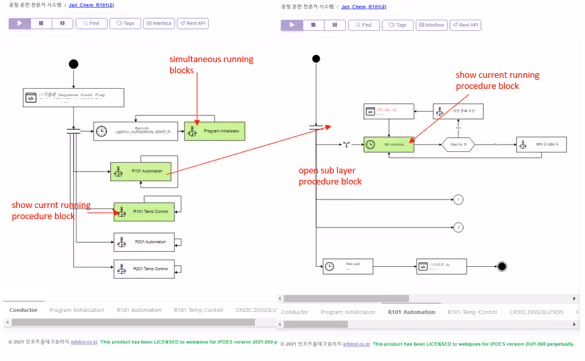Select script icon of red-text block in right diagram
The height and width of the screenshot is (361, 585).
click(x=370, y=112)
